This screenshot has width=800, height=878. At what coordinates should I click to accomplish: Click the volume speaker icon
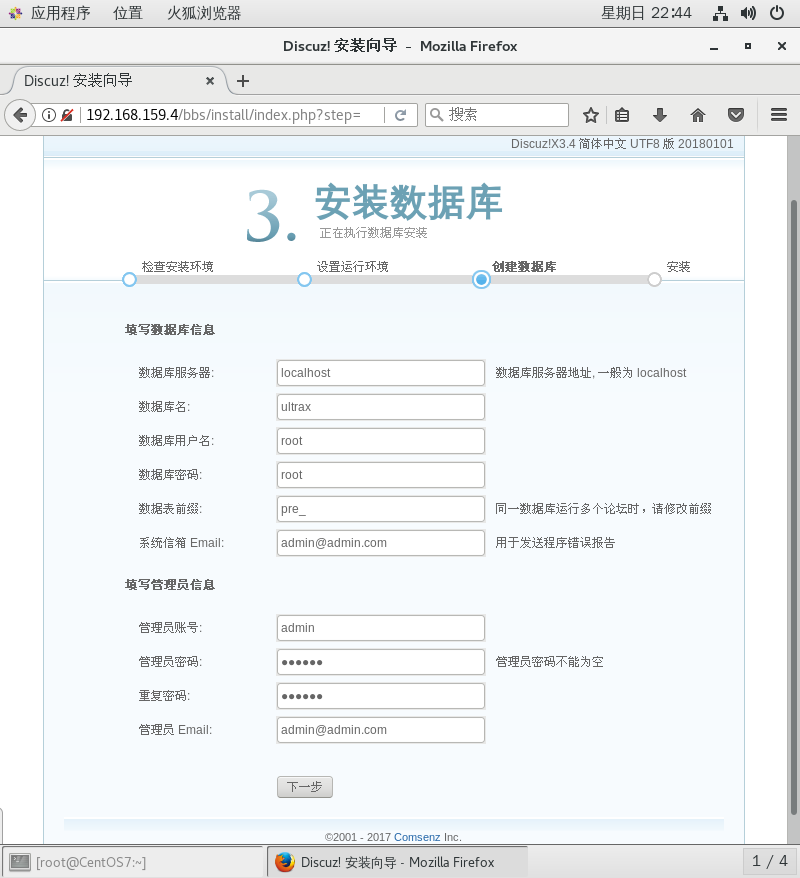pyautogui.click(x=748, y=13)
